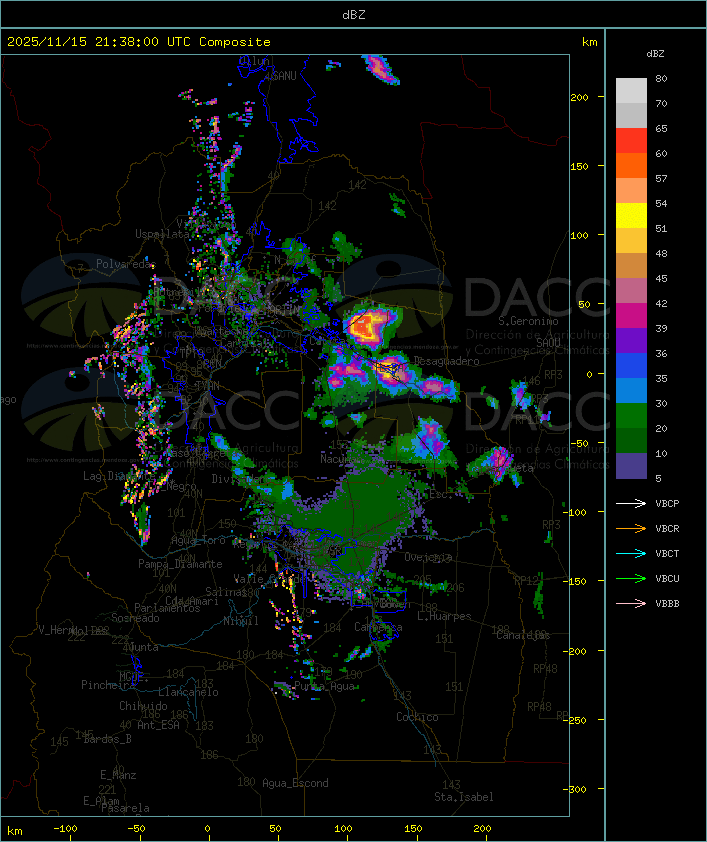Click the orange VBCR arrow icon
The height and width of the screenshot is (842, 707).
click(x=631, y=528)
